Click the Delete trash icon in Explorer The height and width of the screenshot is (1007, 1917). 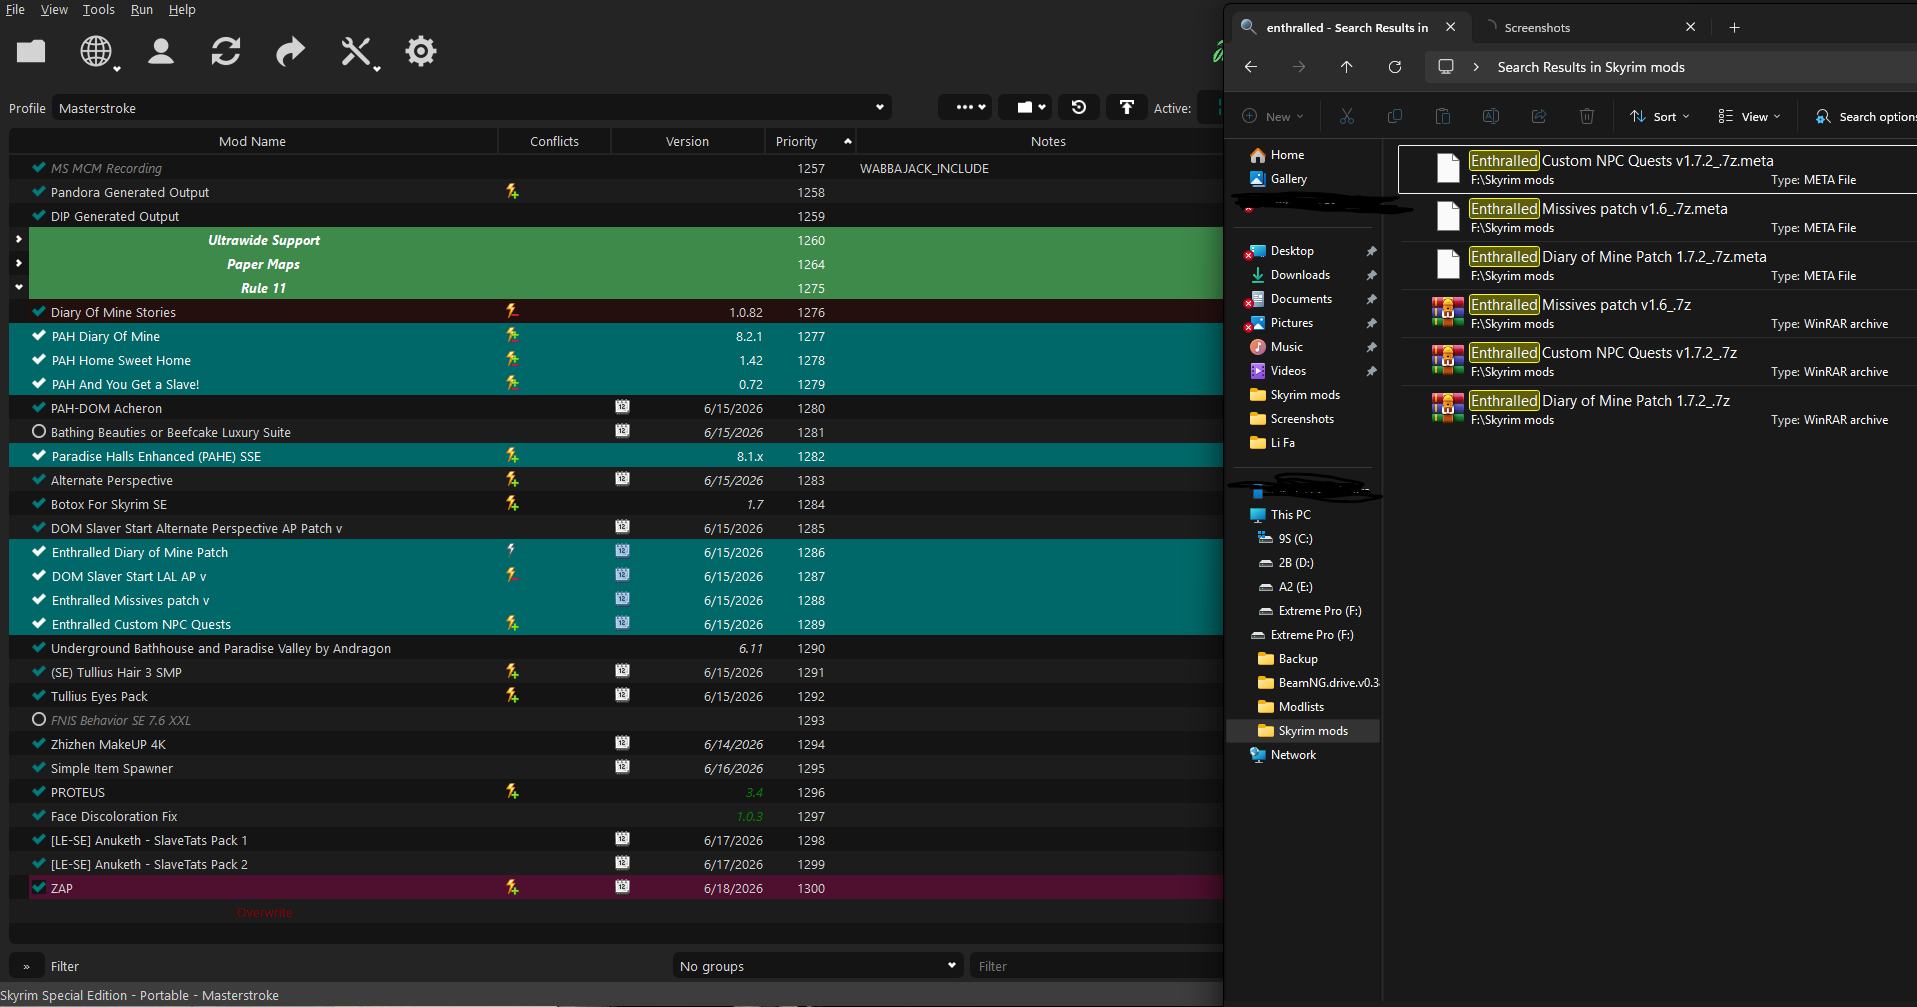coord(1587,116)
